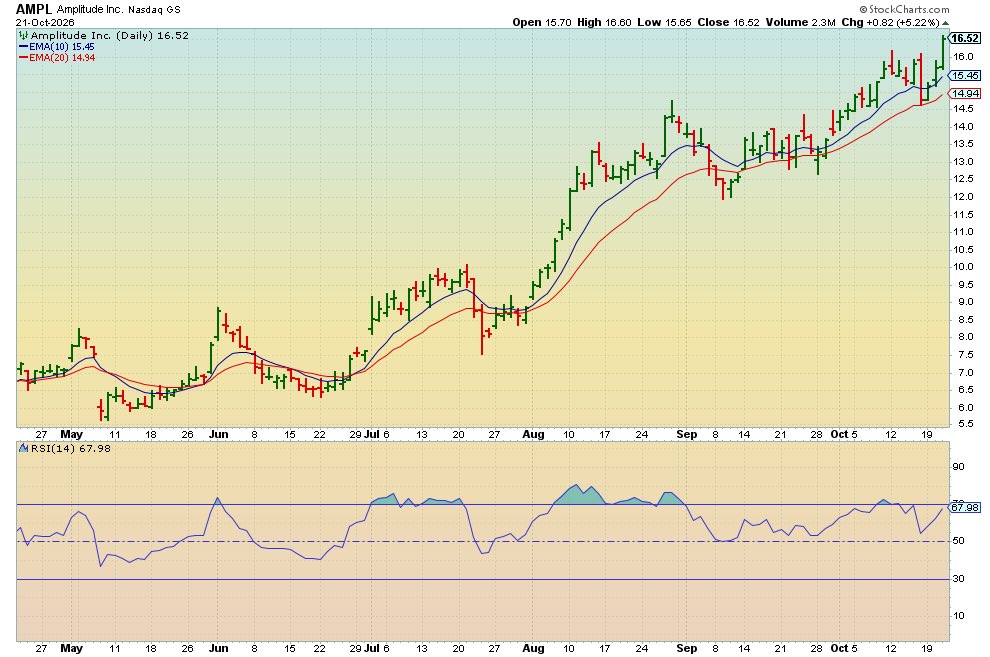The image size is (990, 657).
Task: Click the Oct 5 label under the RSI panel
Action: click(844, 648)
